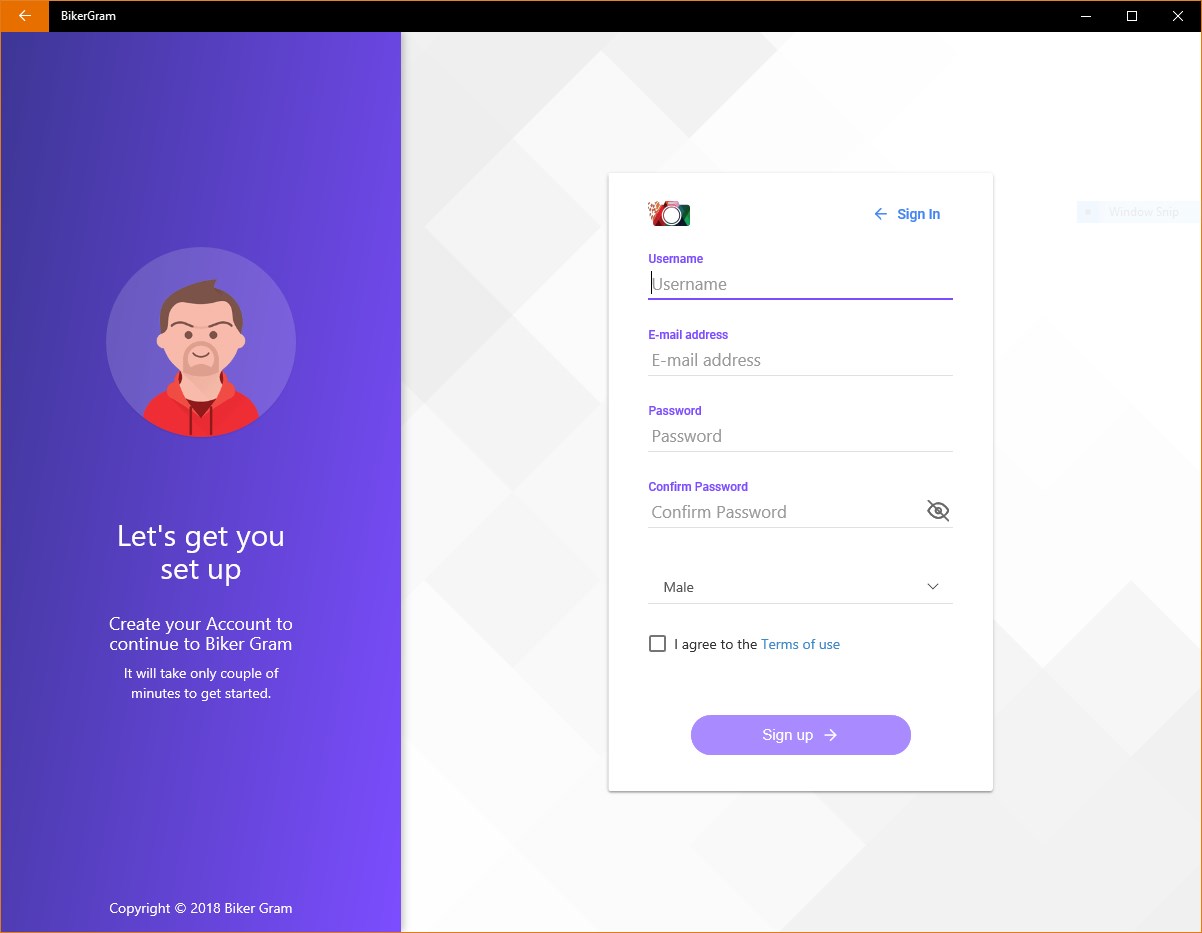Open the Male gender combo box

(800, 587)
